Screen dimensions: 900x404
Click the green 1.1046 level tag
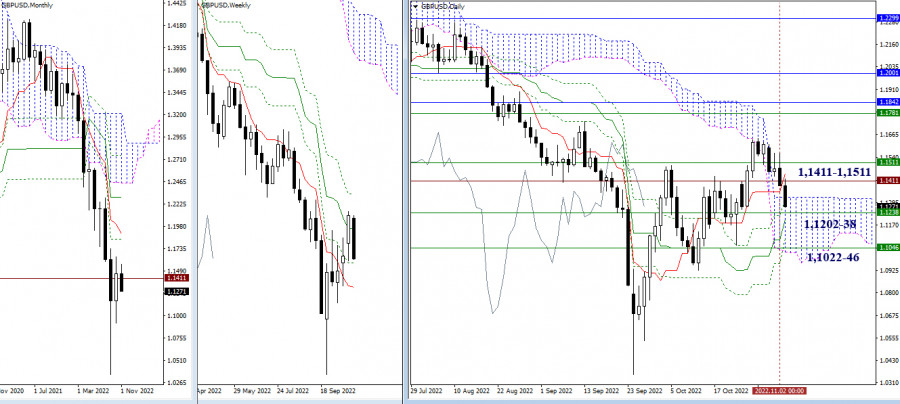[x=884, y=247]
